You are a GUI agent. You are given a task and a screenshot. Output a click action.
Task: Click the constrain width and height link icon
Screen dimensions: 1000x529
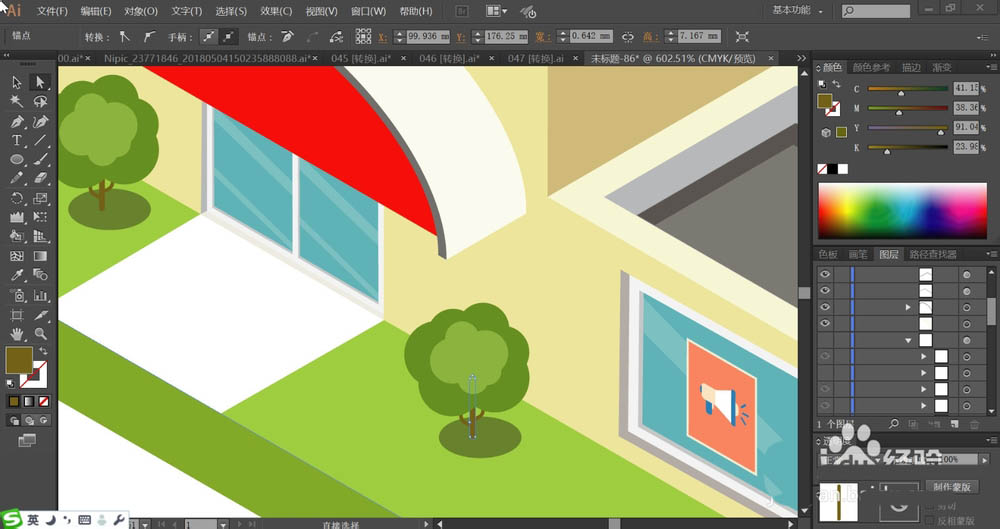click(x=628, y=37)
